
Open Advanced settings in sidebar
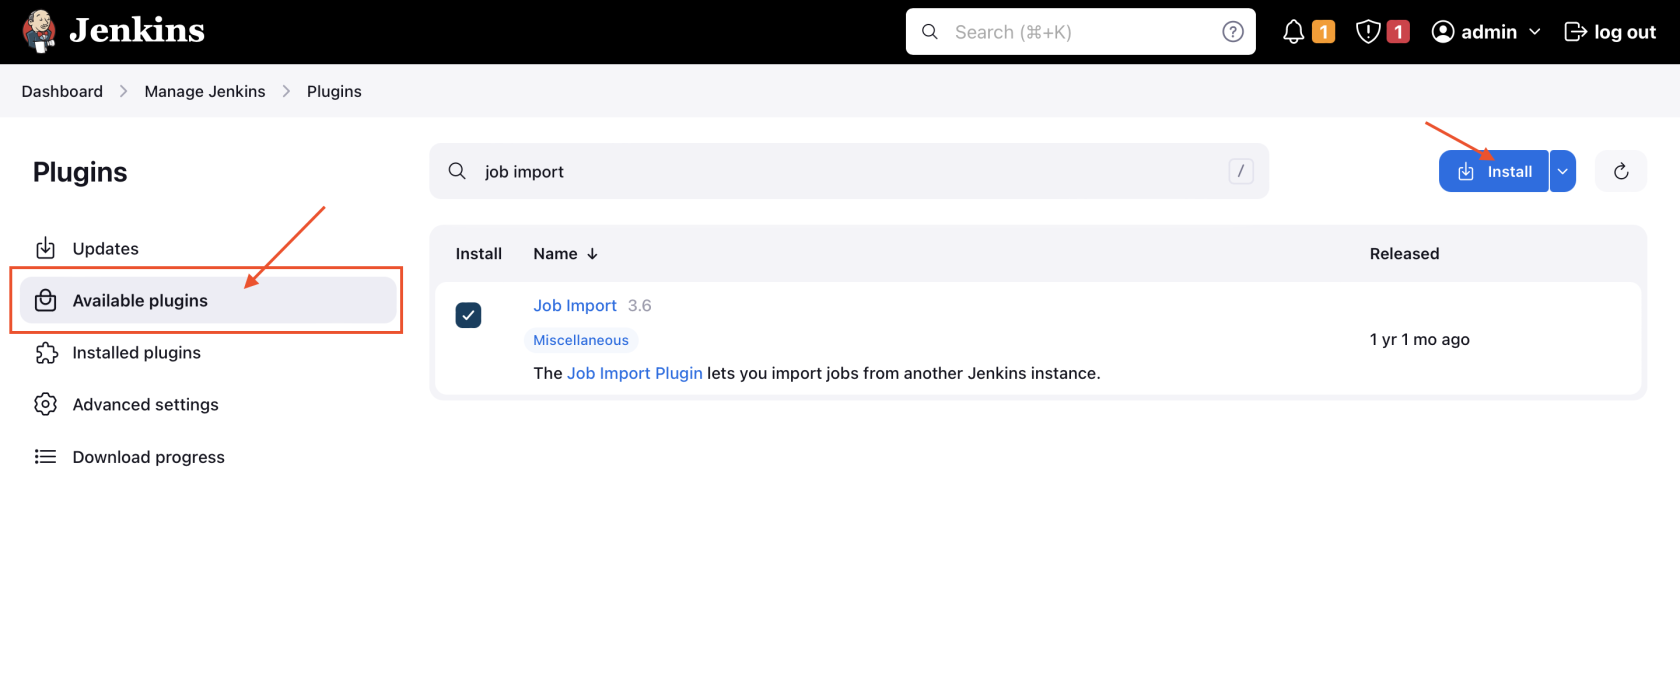[x=145, y=405]
